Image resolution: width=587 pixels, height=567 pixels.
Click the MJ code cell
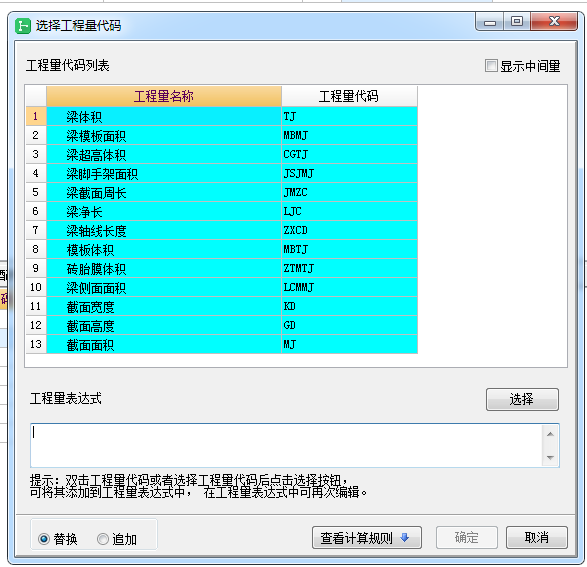coord(349,344)
